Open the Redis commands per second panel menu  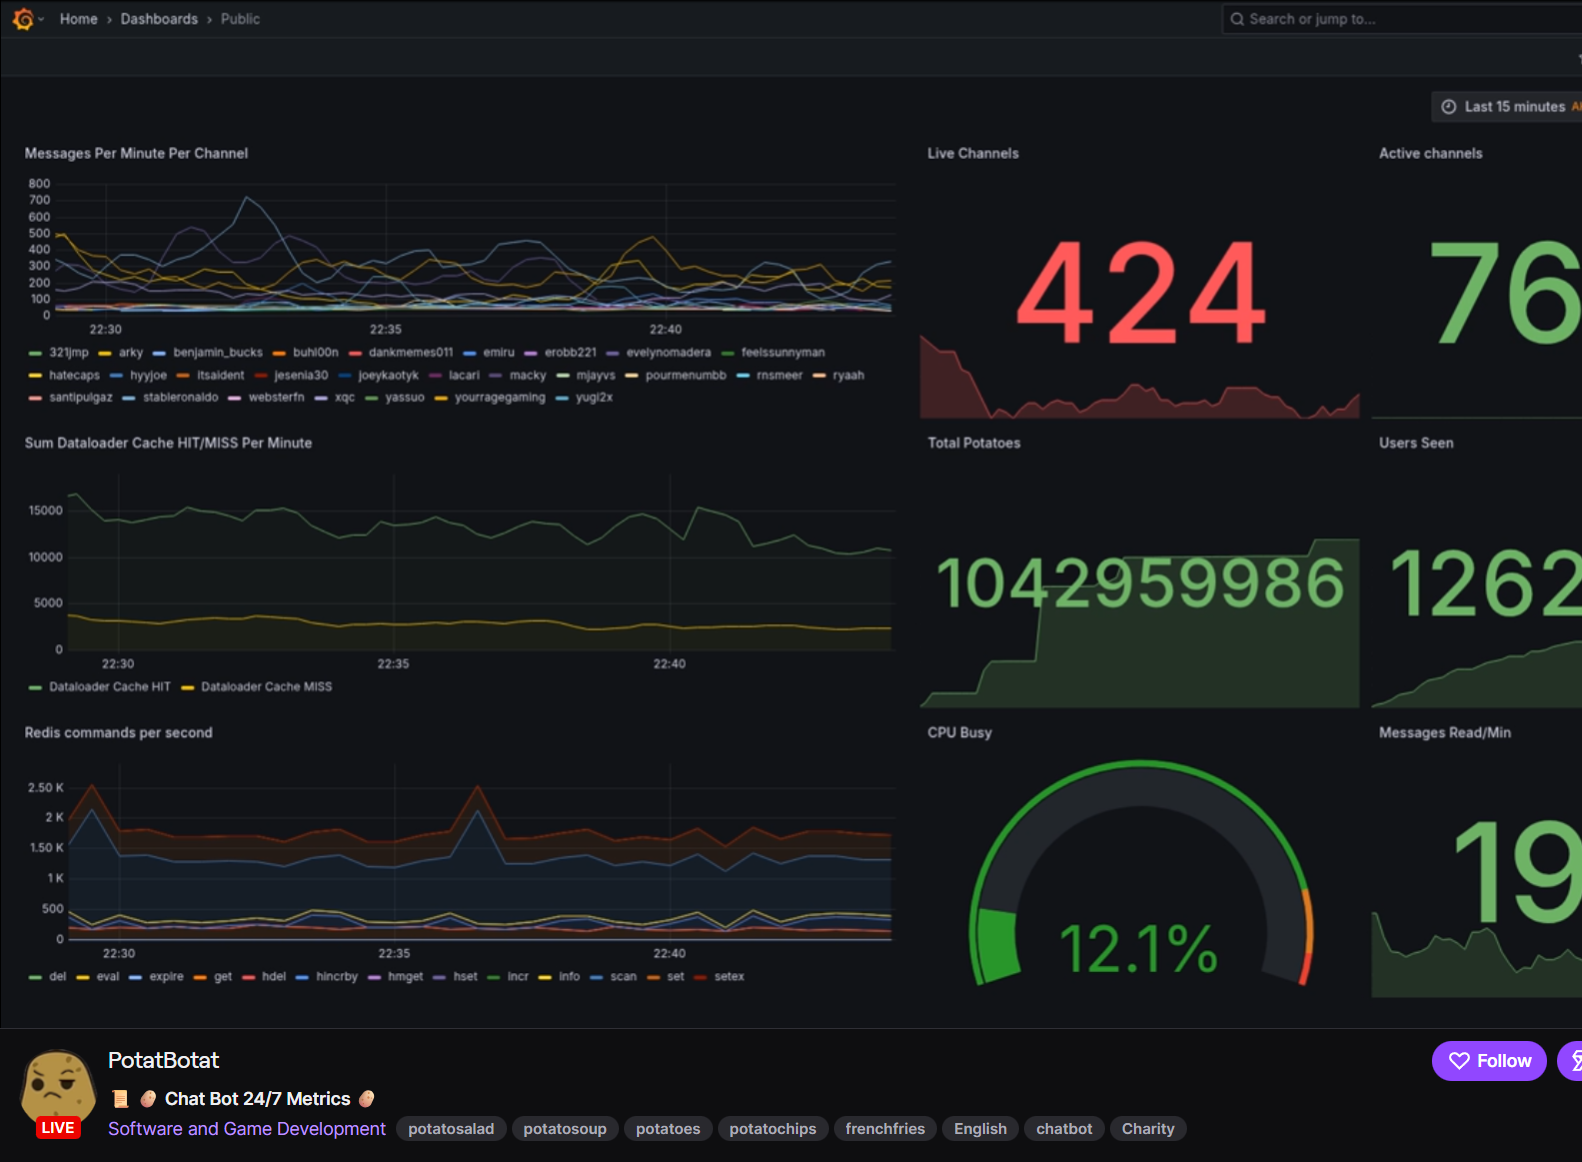coord(119,733)
